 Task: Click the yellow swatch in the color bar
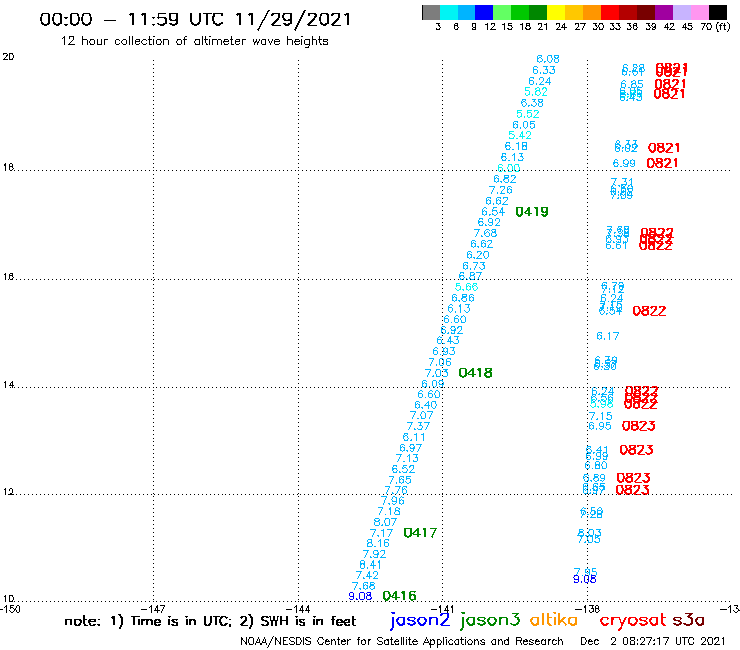[556, 12]
